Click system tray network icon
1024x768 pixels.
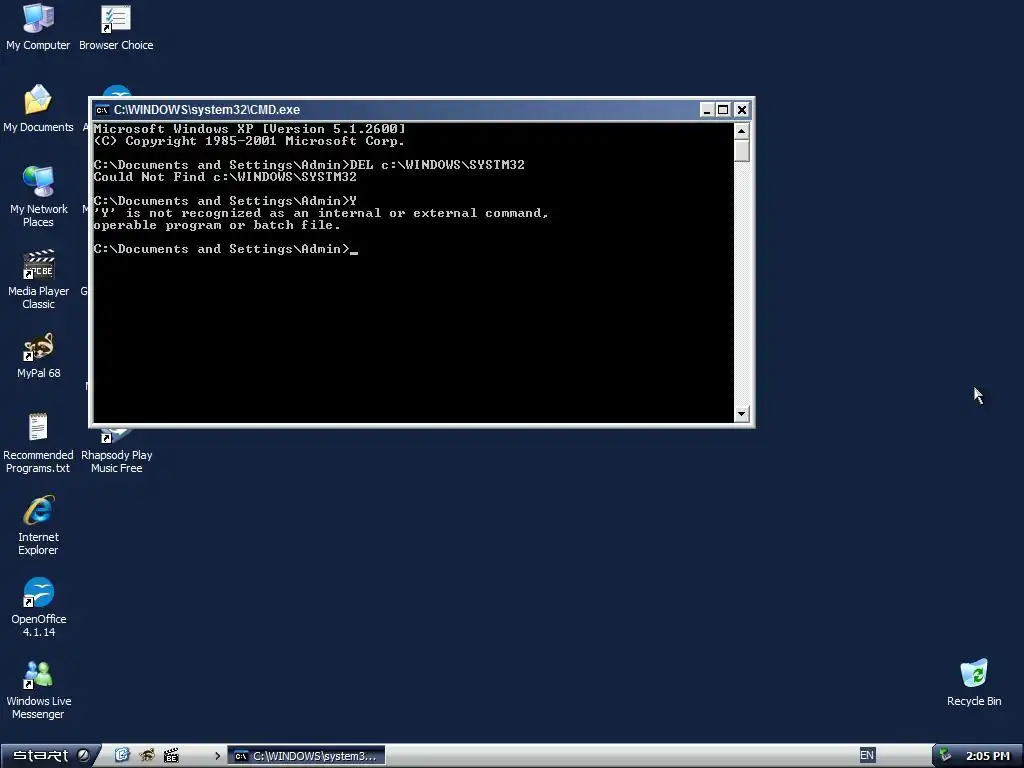(x=945, y=756)
